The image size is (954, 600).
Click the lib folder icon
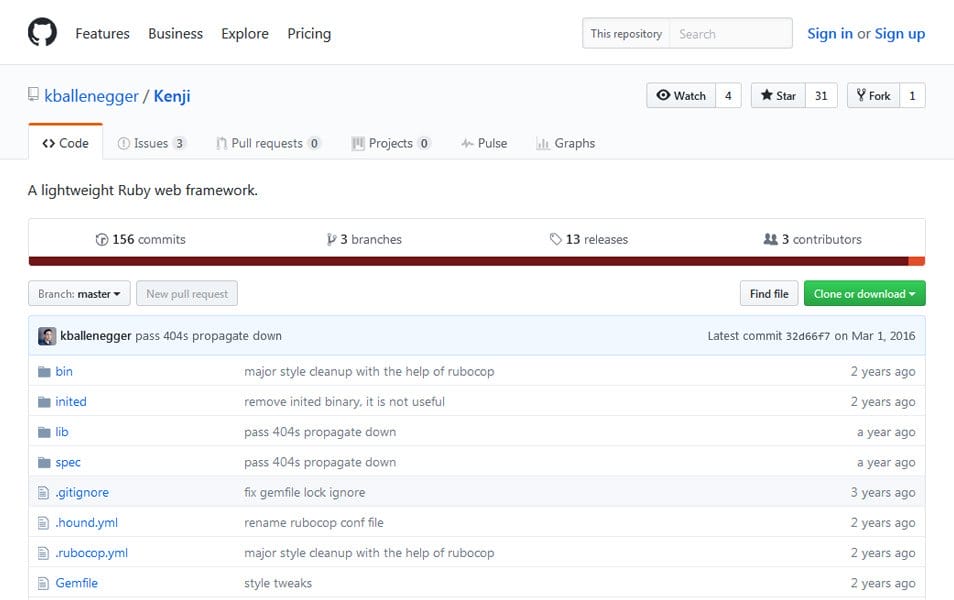pyautogui.click(x=44, y=432)
